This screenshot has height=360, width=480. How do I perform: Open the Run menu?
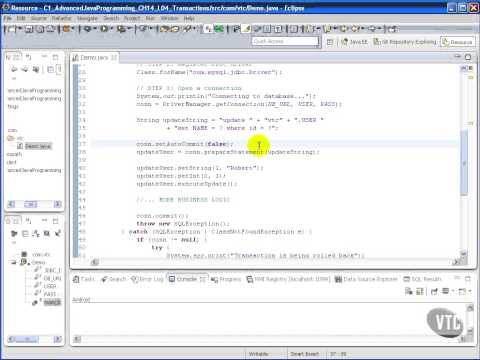click(150, 18)
